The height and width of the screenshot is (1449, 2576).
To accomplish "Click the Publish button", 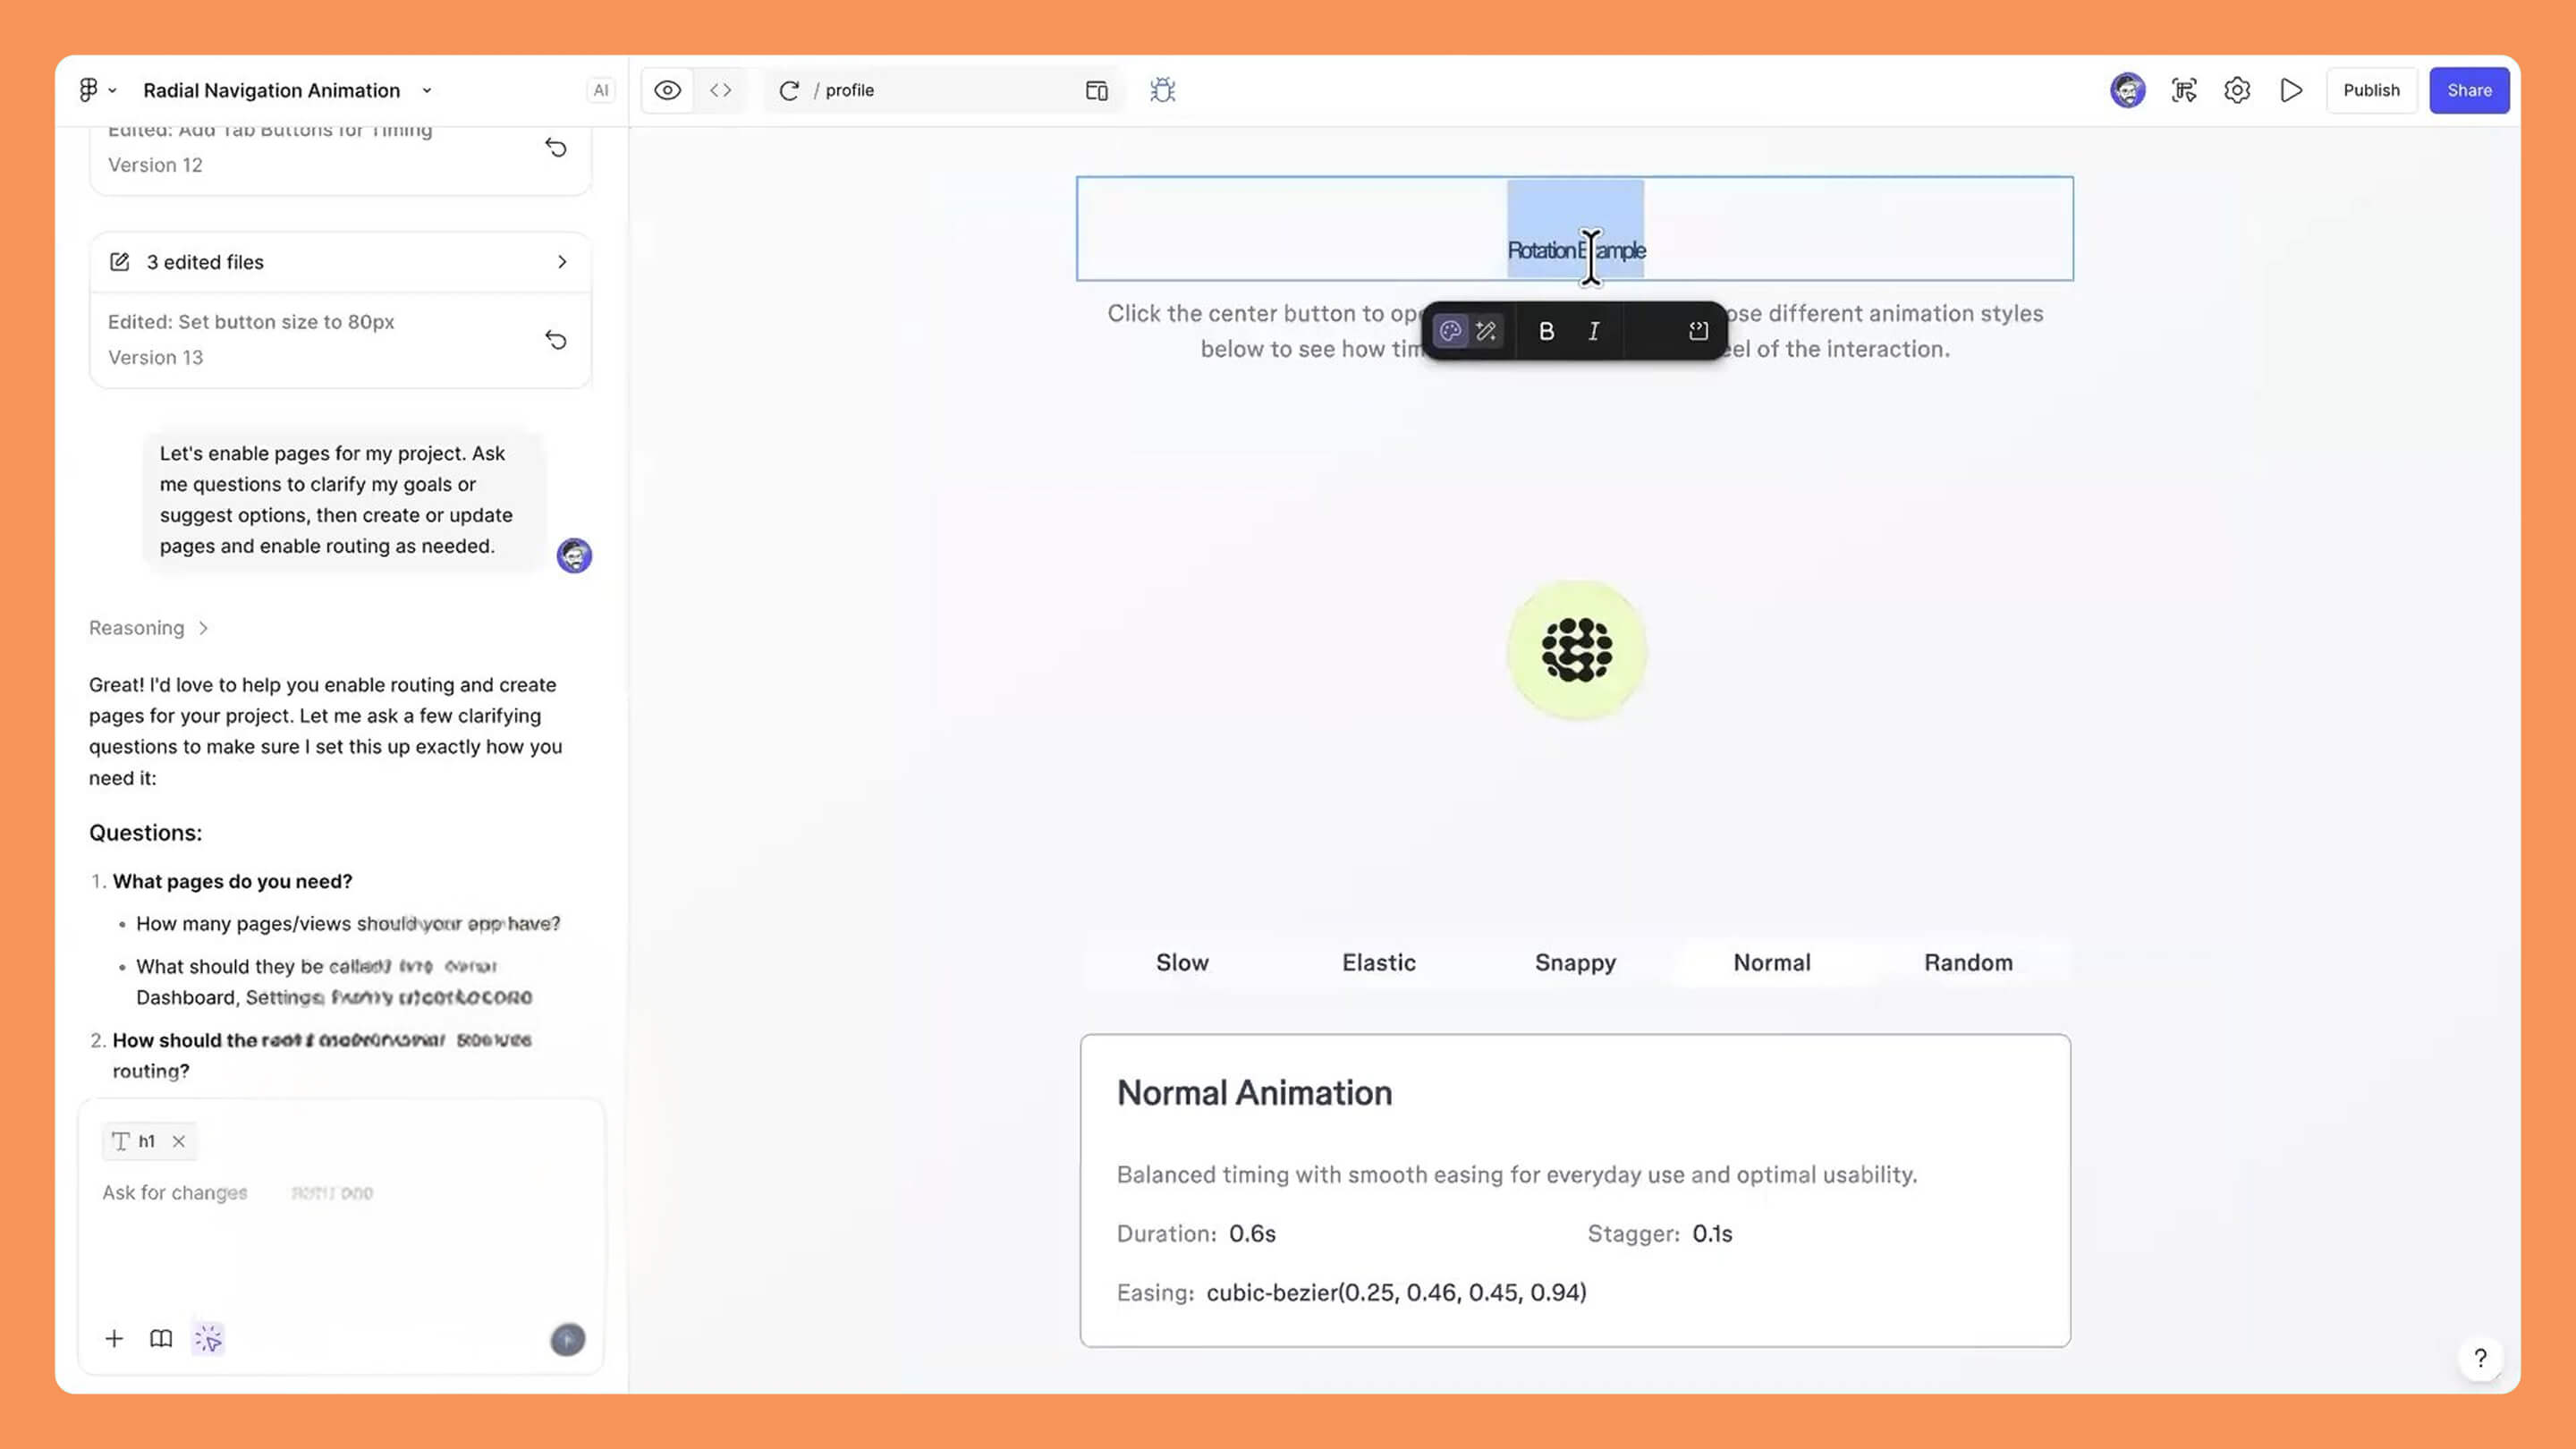I will tap(2371, 90).
